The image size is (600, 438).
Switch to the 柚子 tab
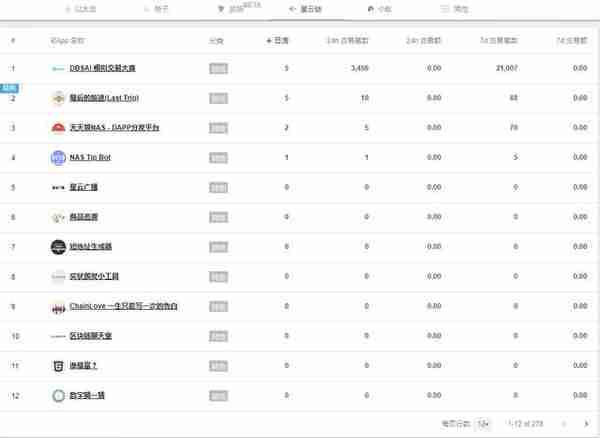click(x=157, y=9)
